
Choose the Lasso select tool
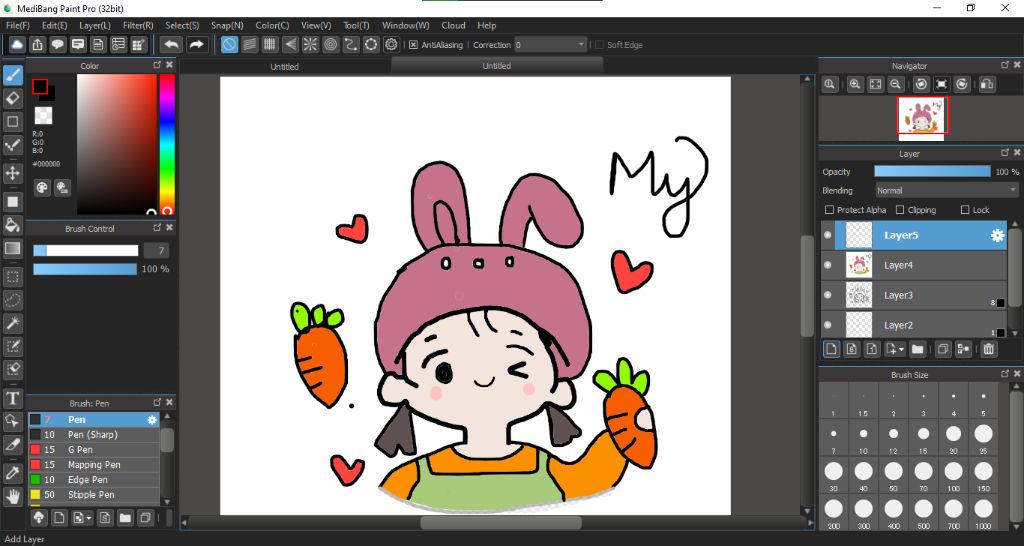point(12,300)
